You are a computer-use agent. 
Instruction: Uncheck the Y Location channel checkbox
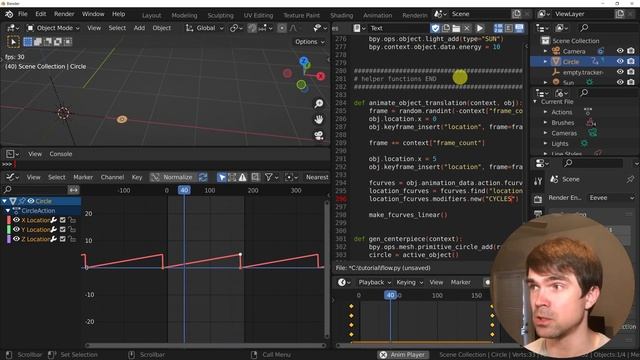click(63, 229)
